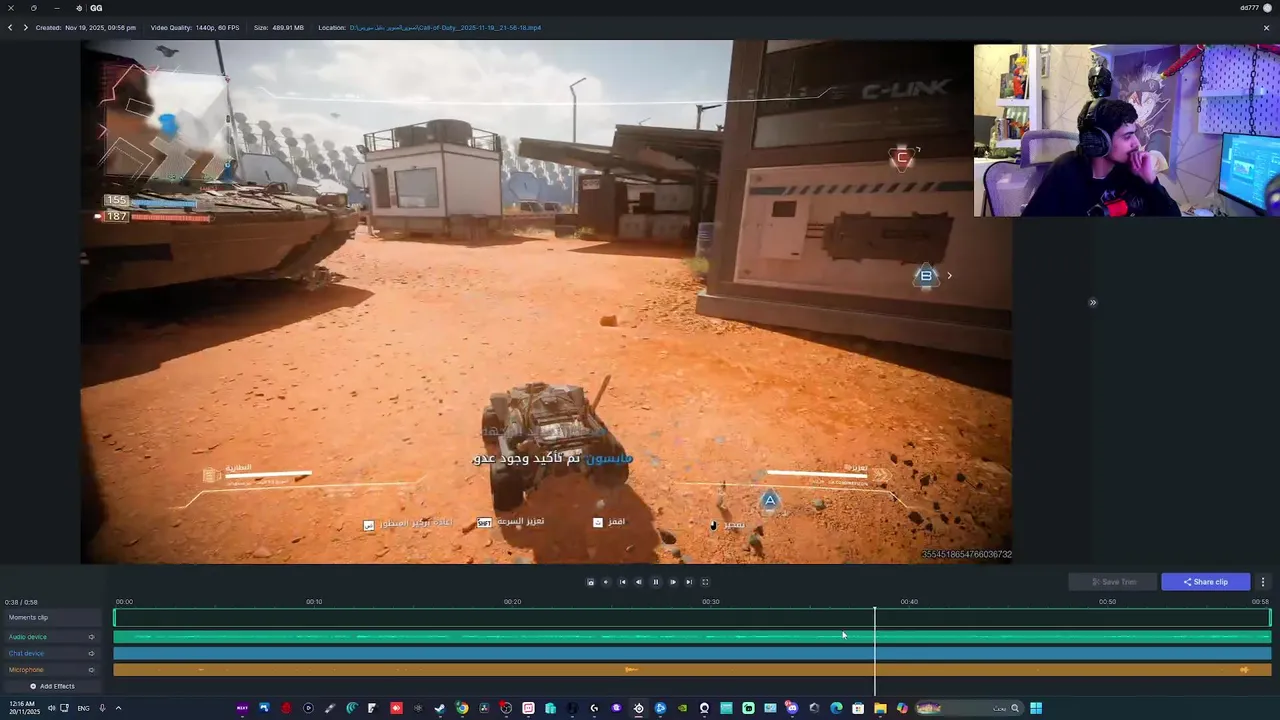Open SteelSeries GG taskbar icon
Image resolution: width=1280 pixels, height=720 pixels.
click(x=638, y=708)
